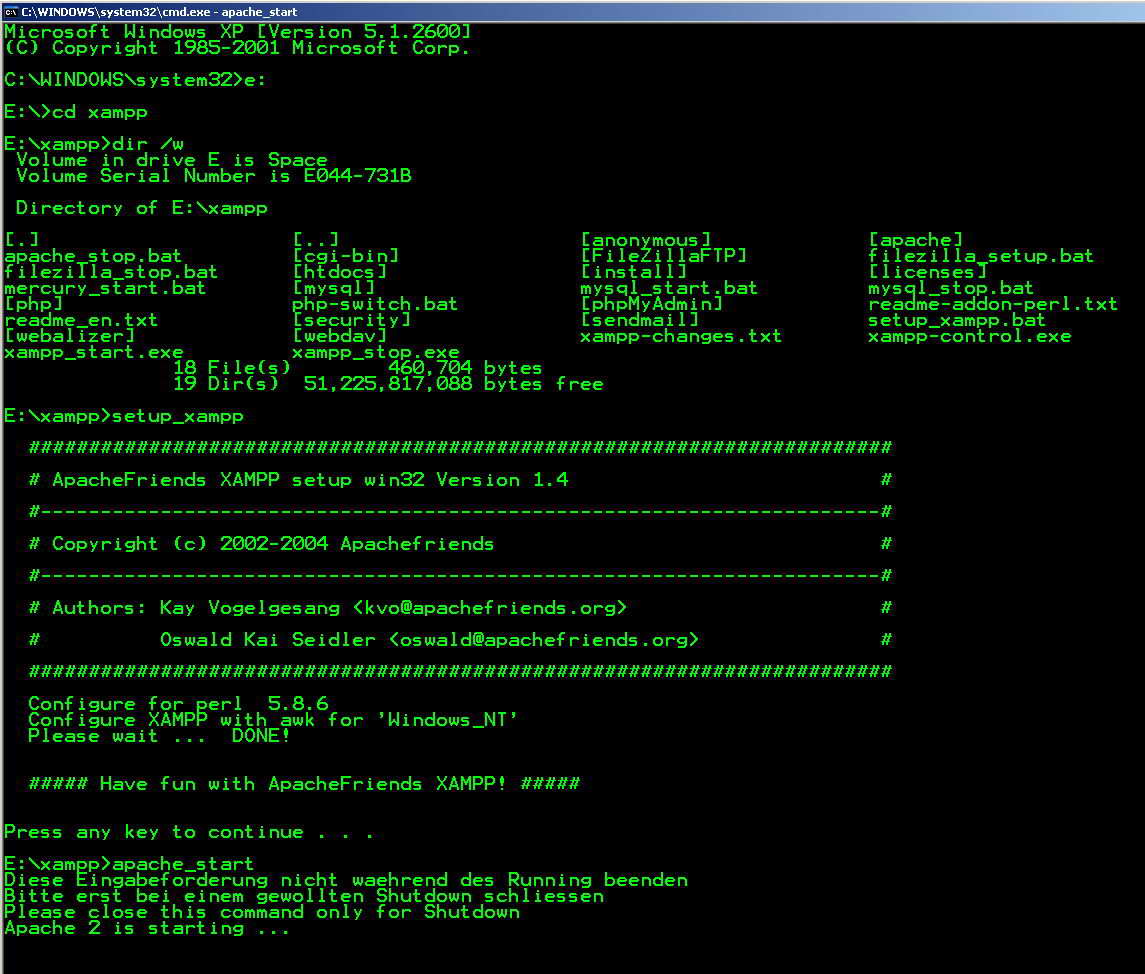The image size is (1145, 974).
Task: Click xampp_stop.exe in the directory listing
Action: tap(375, 352)
